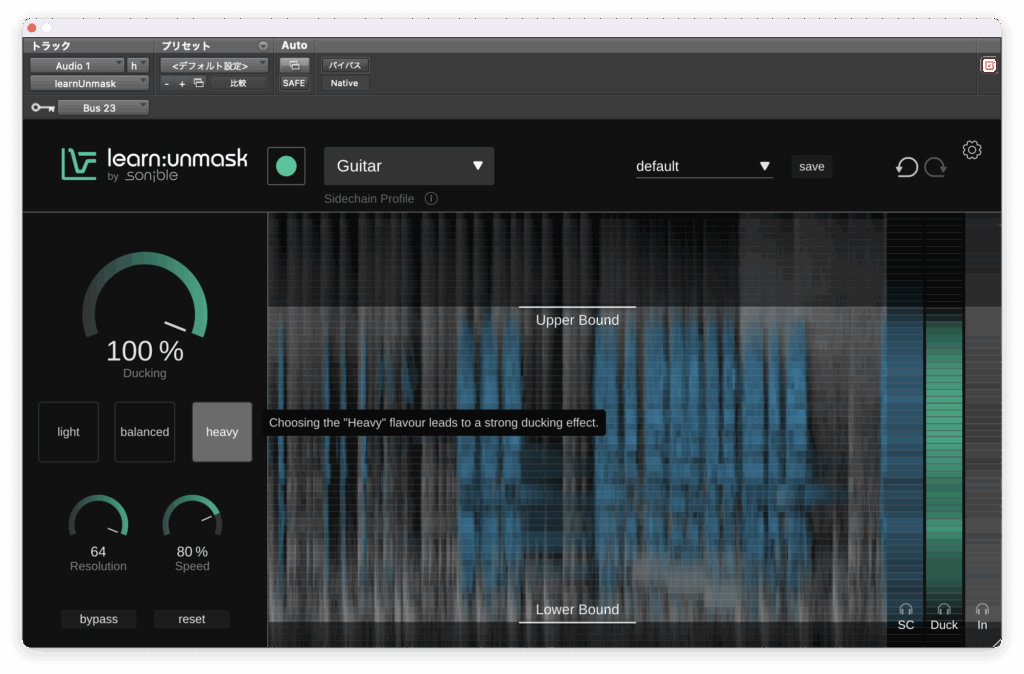Screen dimensions: 1024x674
Task: Click the green Duck level meter
Action: (x=944, y=457)
